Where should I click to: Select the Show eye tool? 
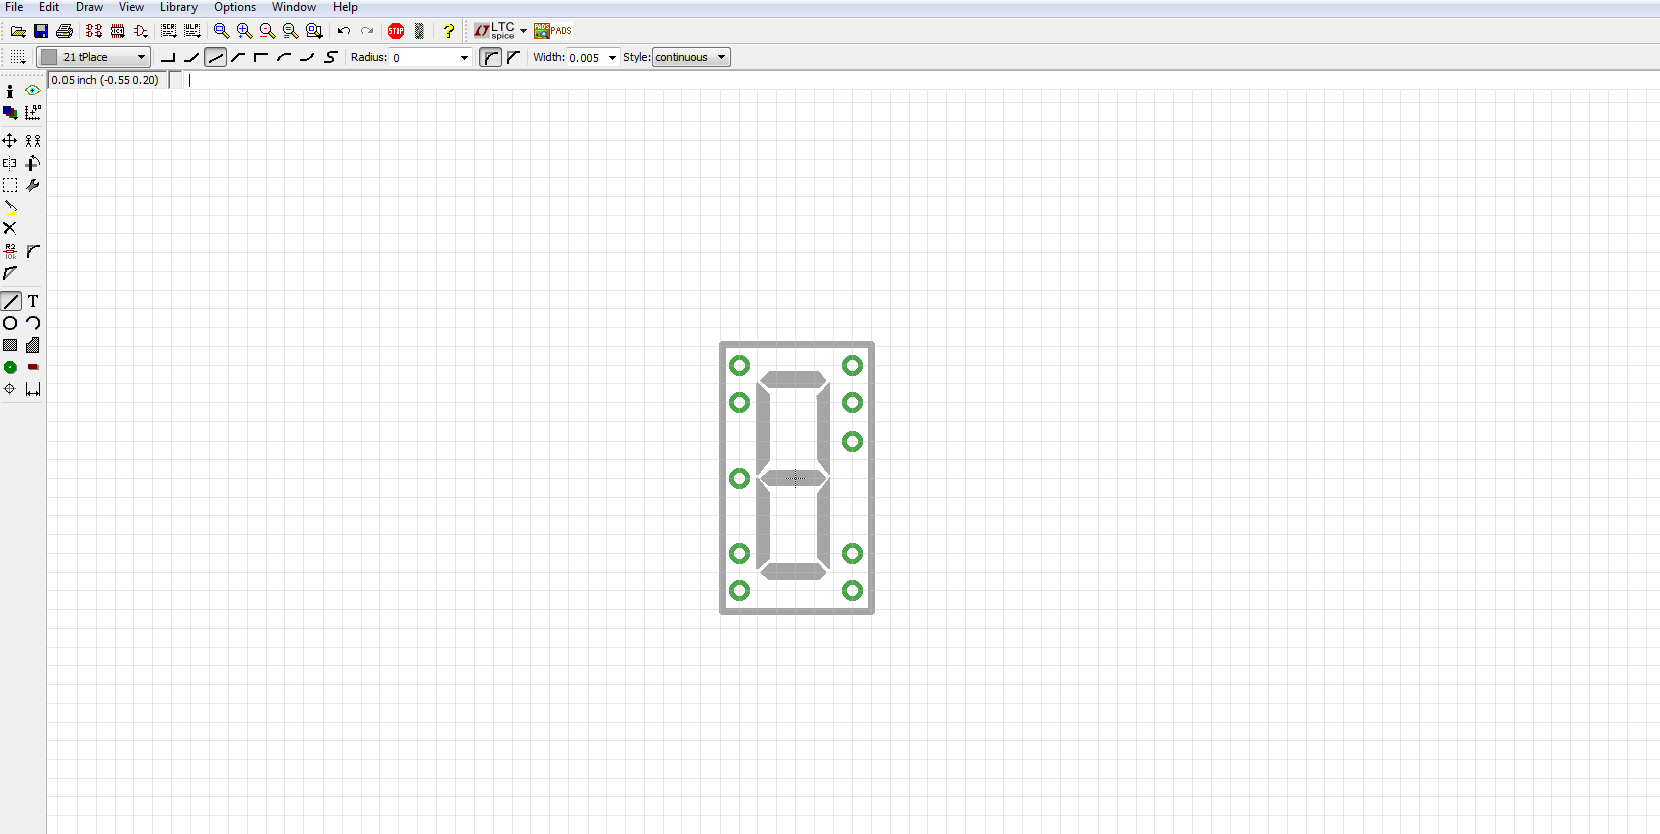tap(33, 91)
